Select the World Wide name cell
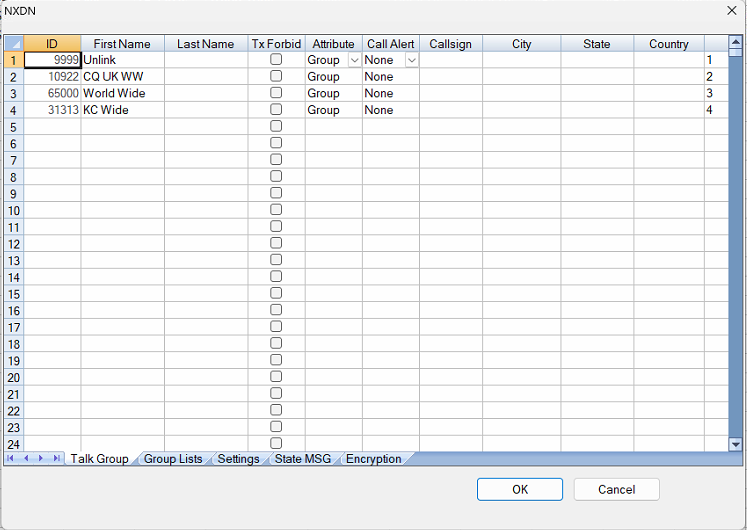747x530 pixels. pos(122,93)
